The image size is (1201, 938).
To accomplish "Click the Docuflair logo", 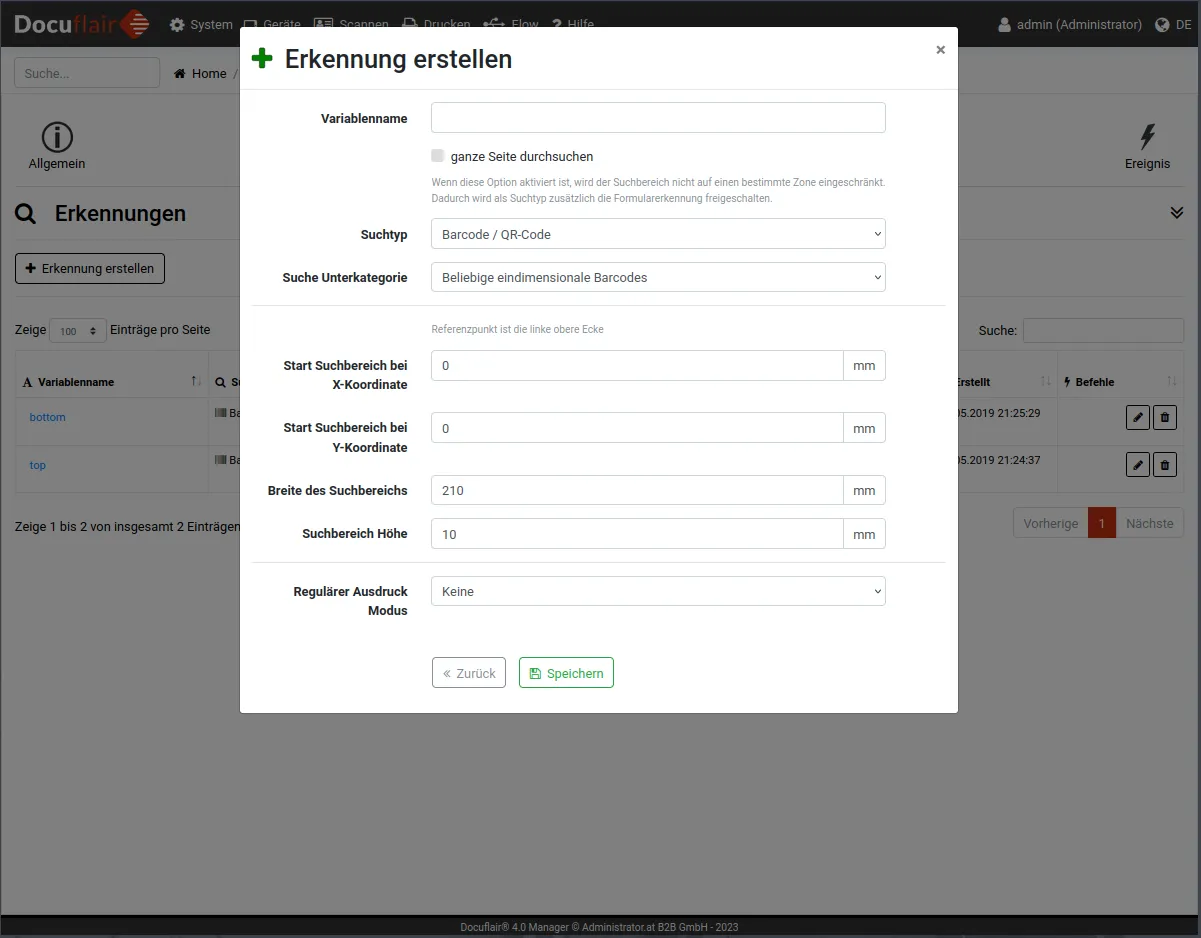I will click(x=82, y=24).
